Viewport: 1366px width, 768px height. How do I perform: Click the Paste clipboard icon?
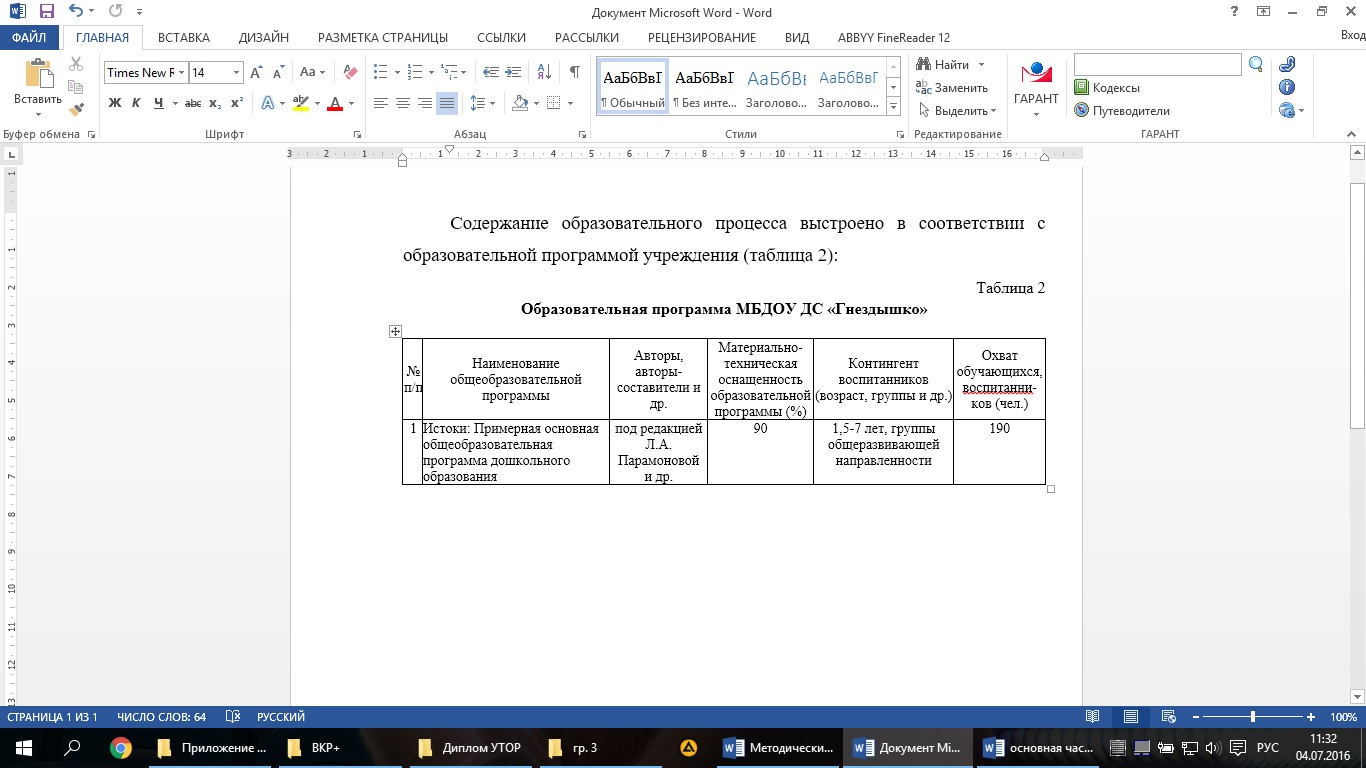38,74
